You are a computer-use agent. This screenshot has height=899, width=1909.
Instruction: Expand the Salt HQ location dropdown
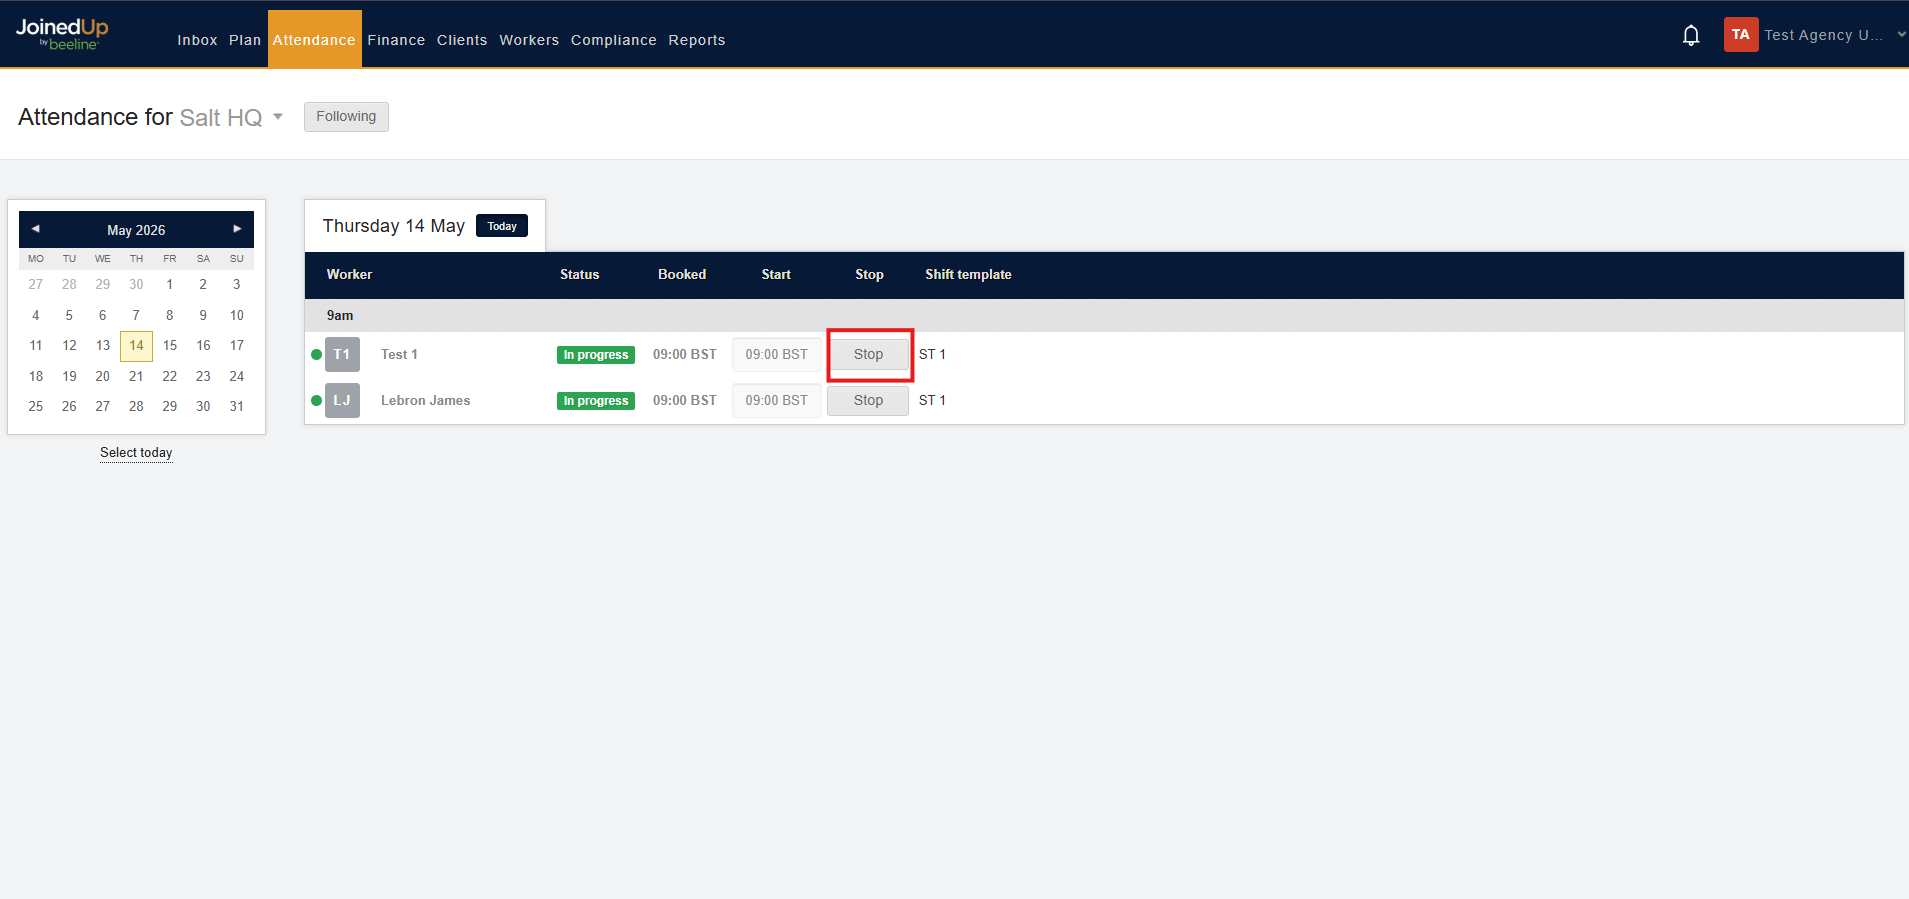[x=278, y=117]
